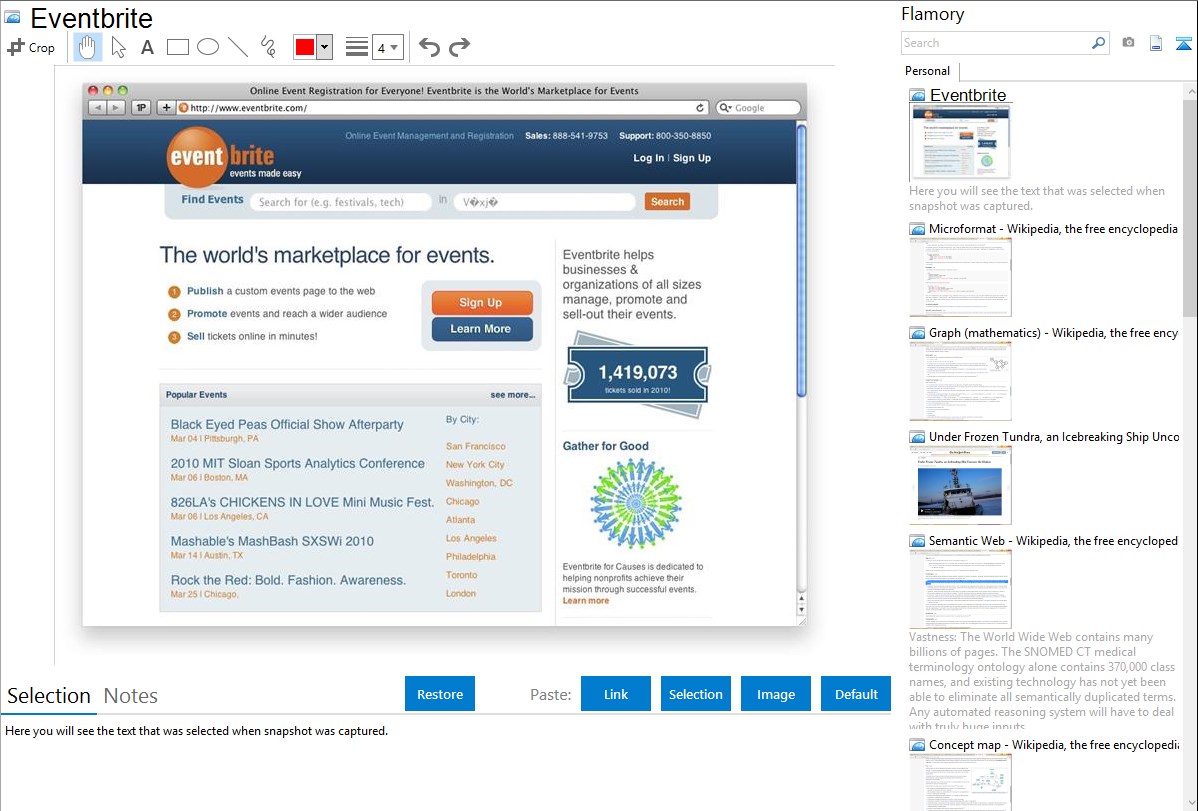Viewport: 1198px width, 811px height.
Task: Select the straight line tool
Action: [238, 47]
